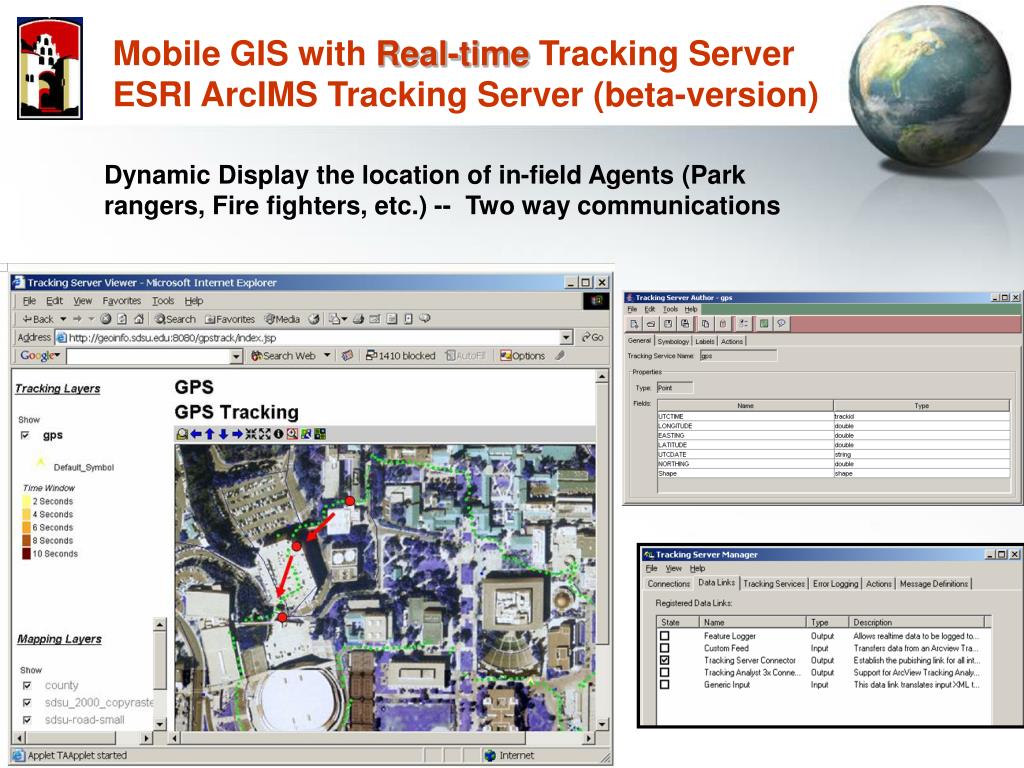Click the pan down arrow above the map

[223, 434]
